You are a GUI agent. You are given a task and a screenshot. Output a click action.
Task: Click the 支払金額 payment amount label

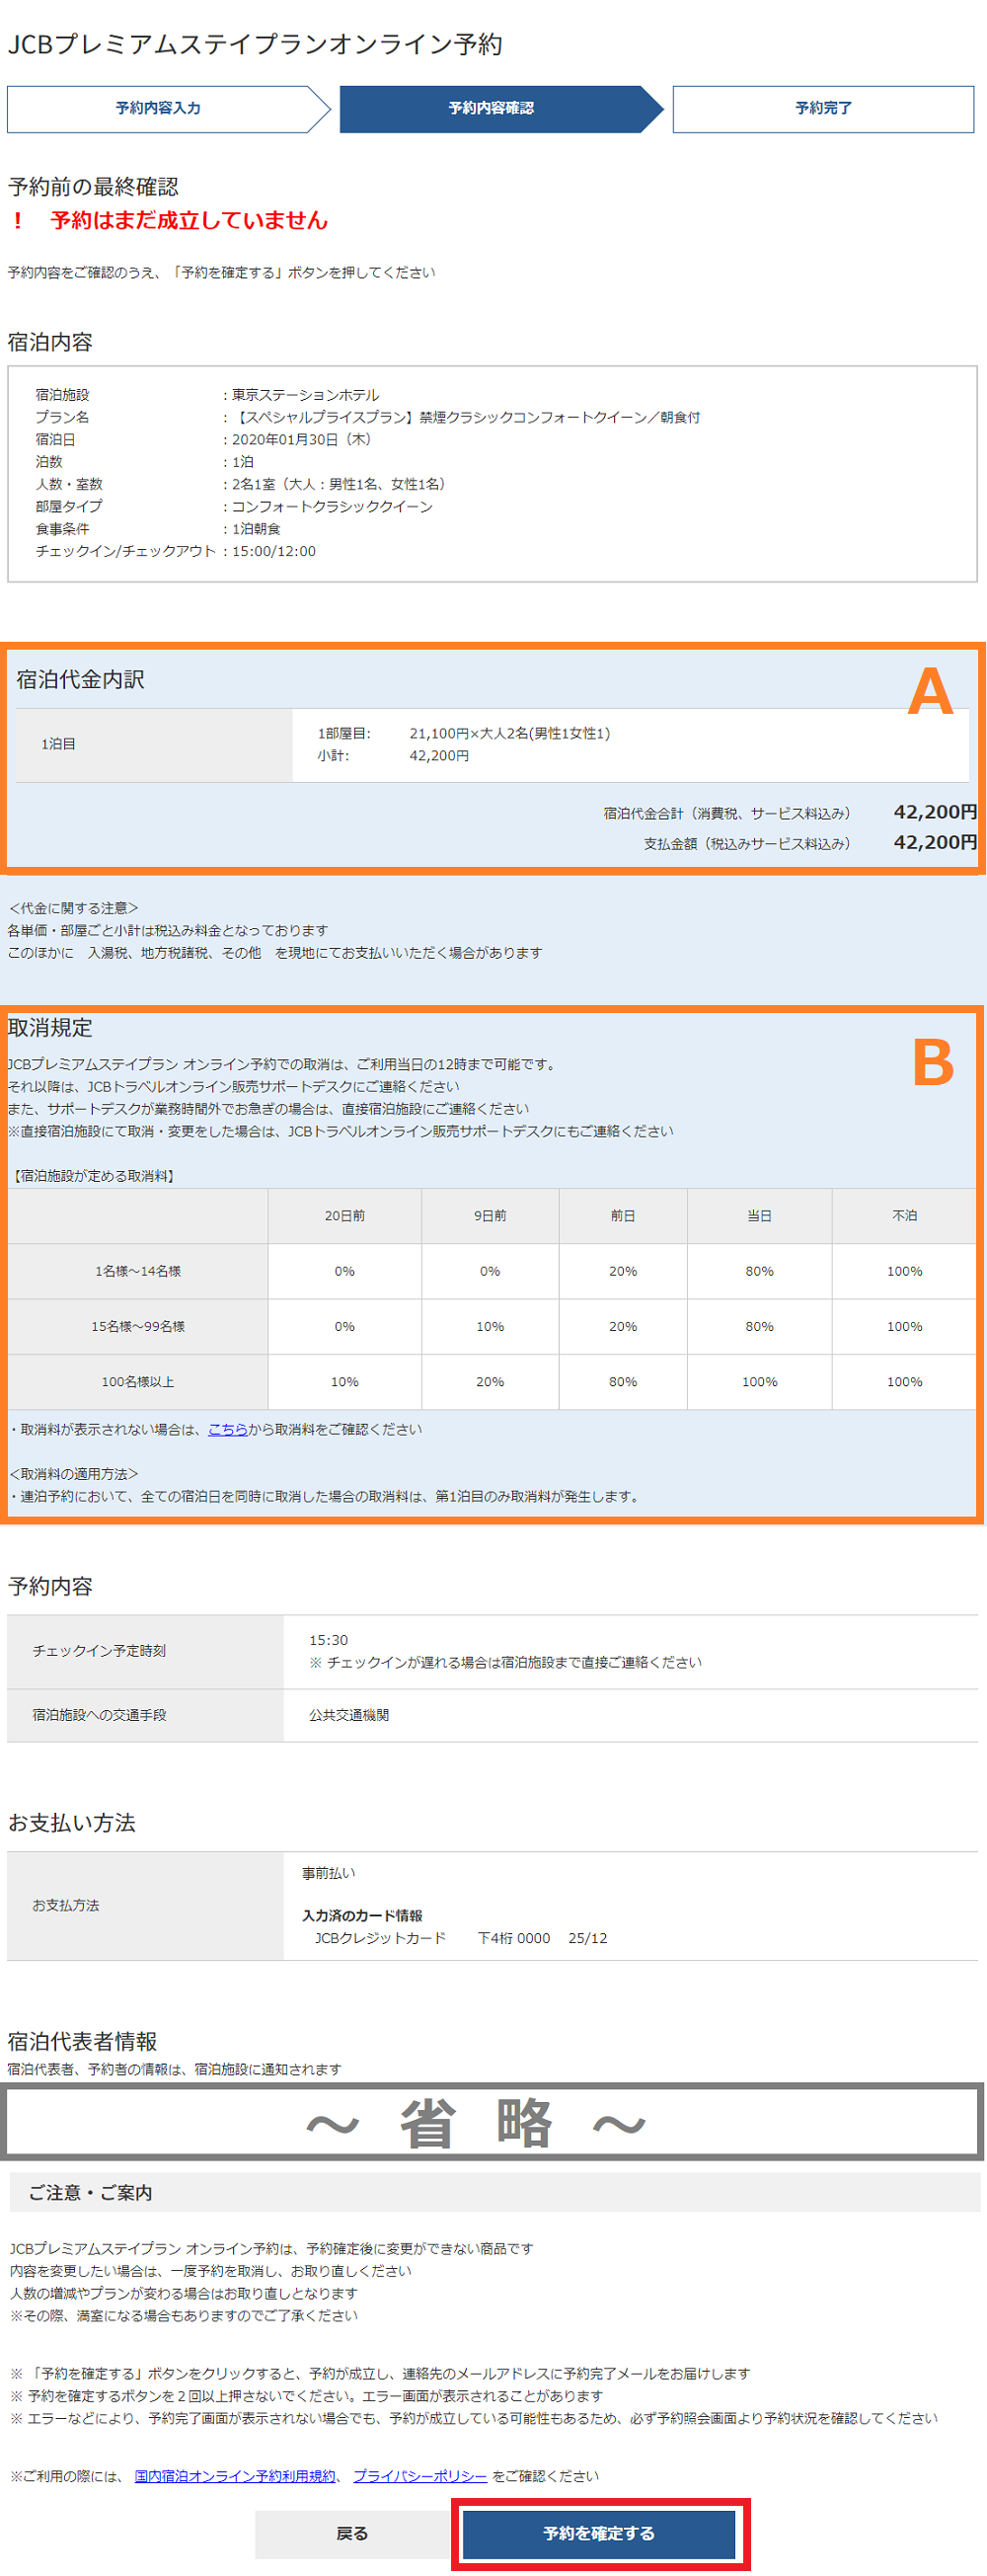747,843
